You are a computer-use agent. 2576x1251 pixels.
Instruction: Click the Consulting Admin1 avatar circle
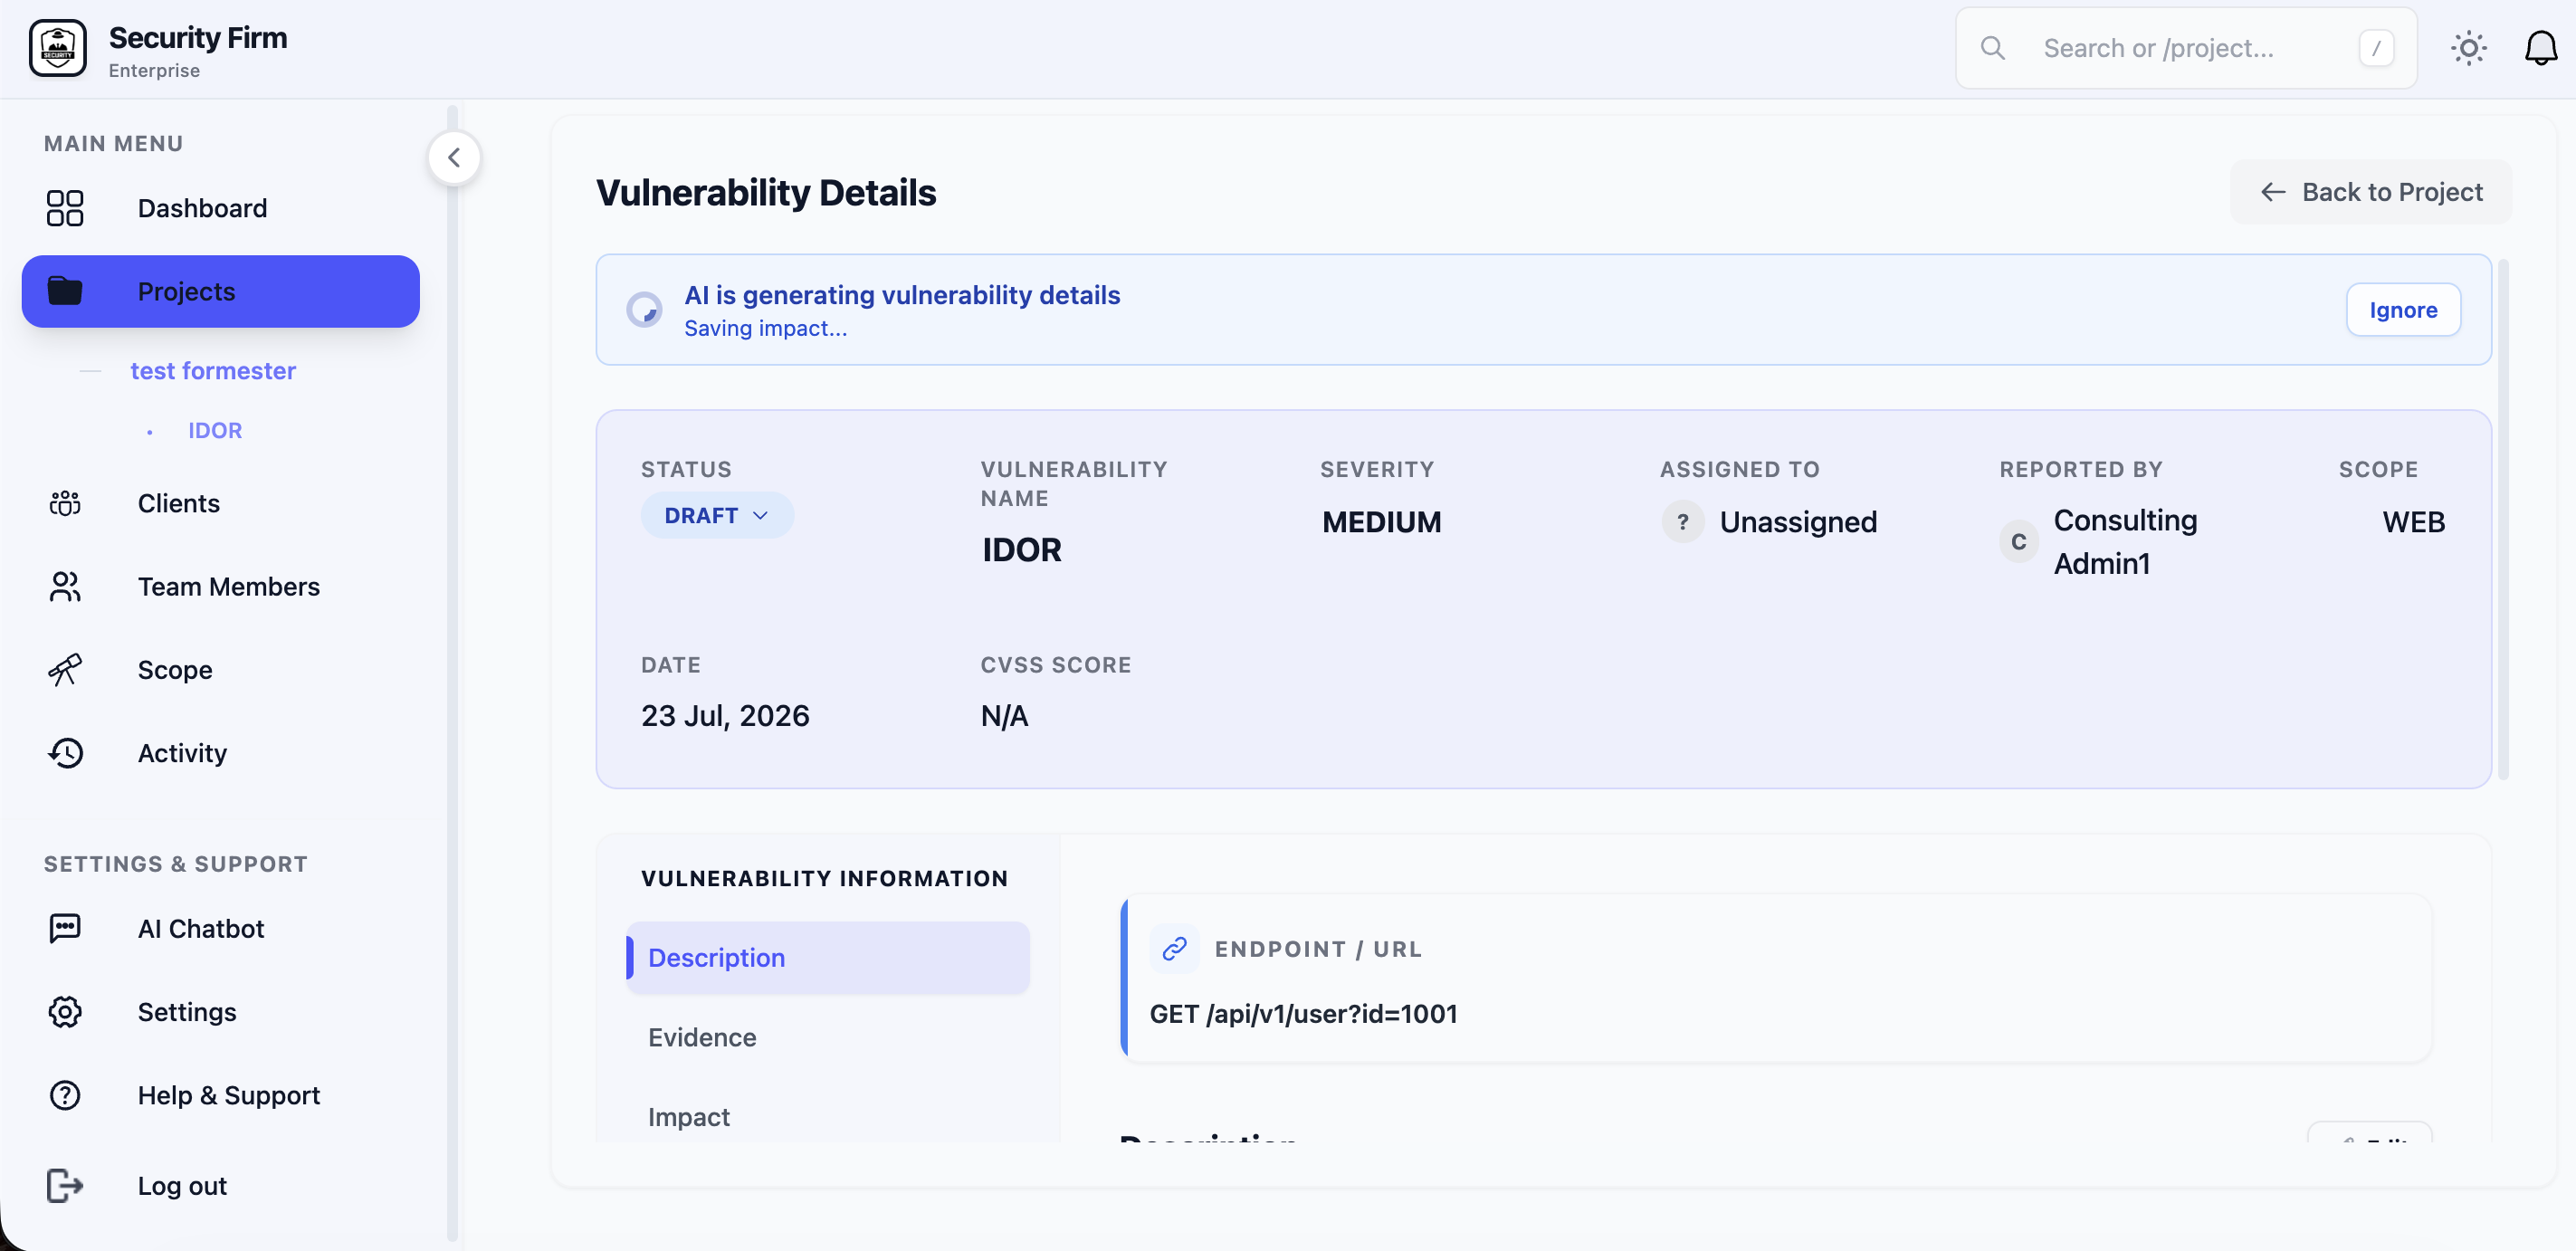click(x=2018, y=541)
